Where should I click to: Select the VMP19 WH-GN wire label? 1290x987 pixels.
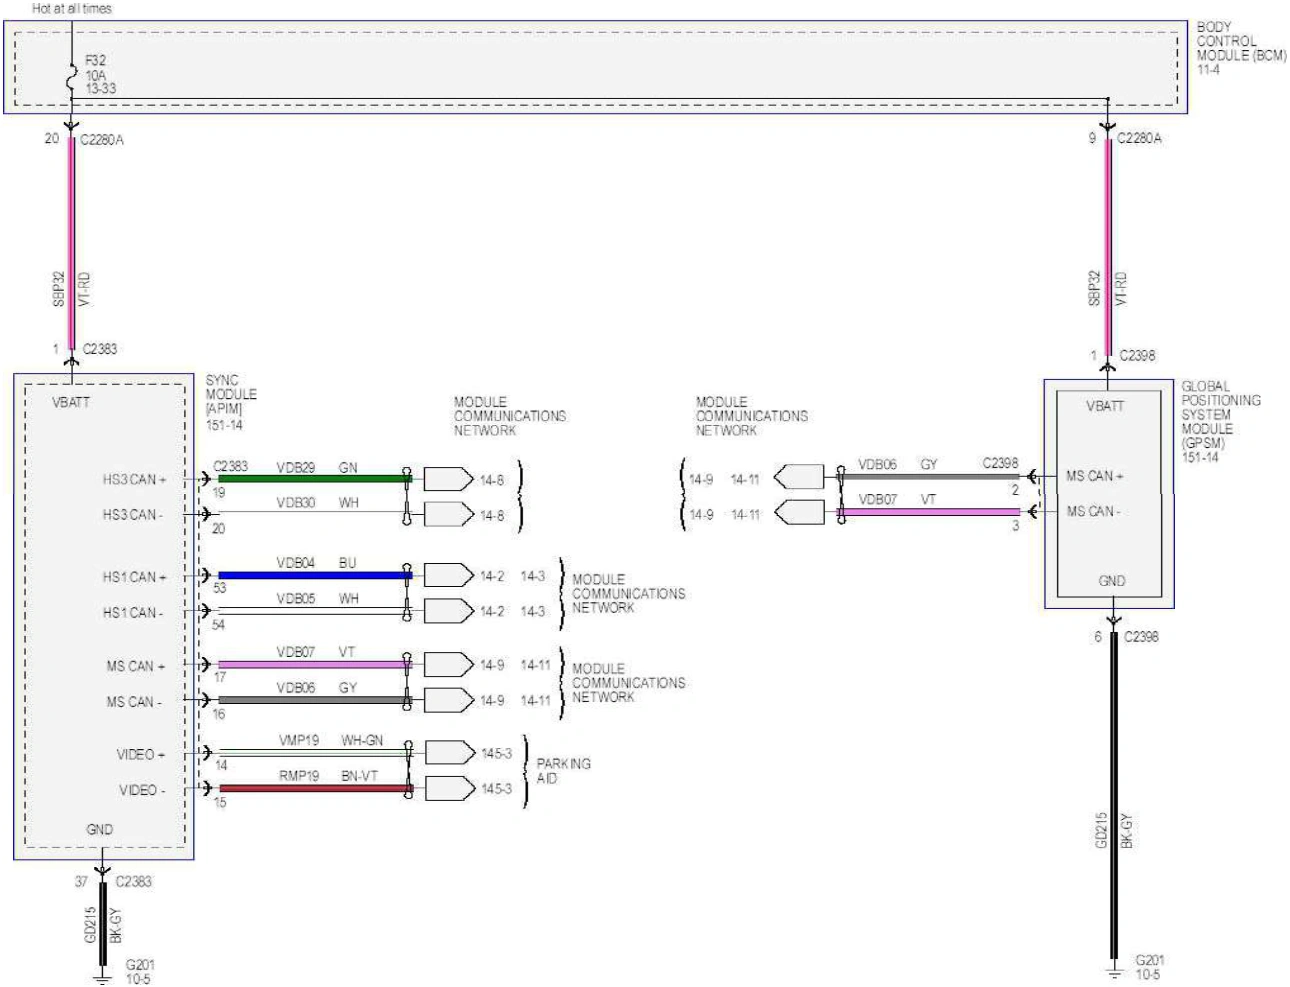330,740
